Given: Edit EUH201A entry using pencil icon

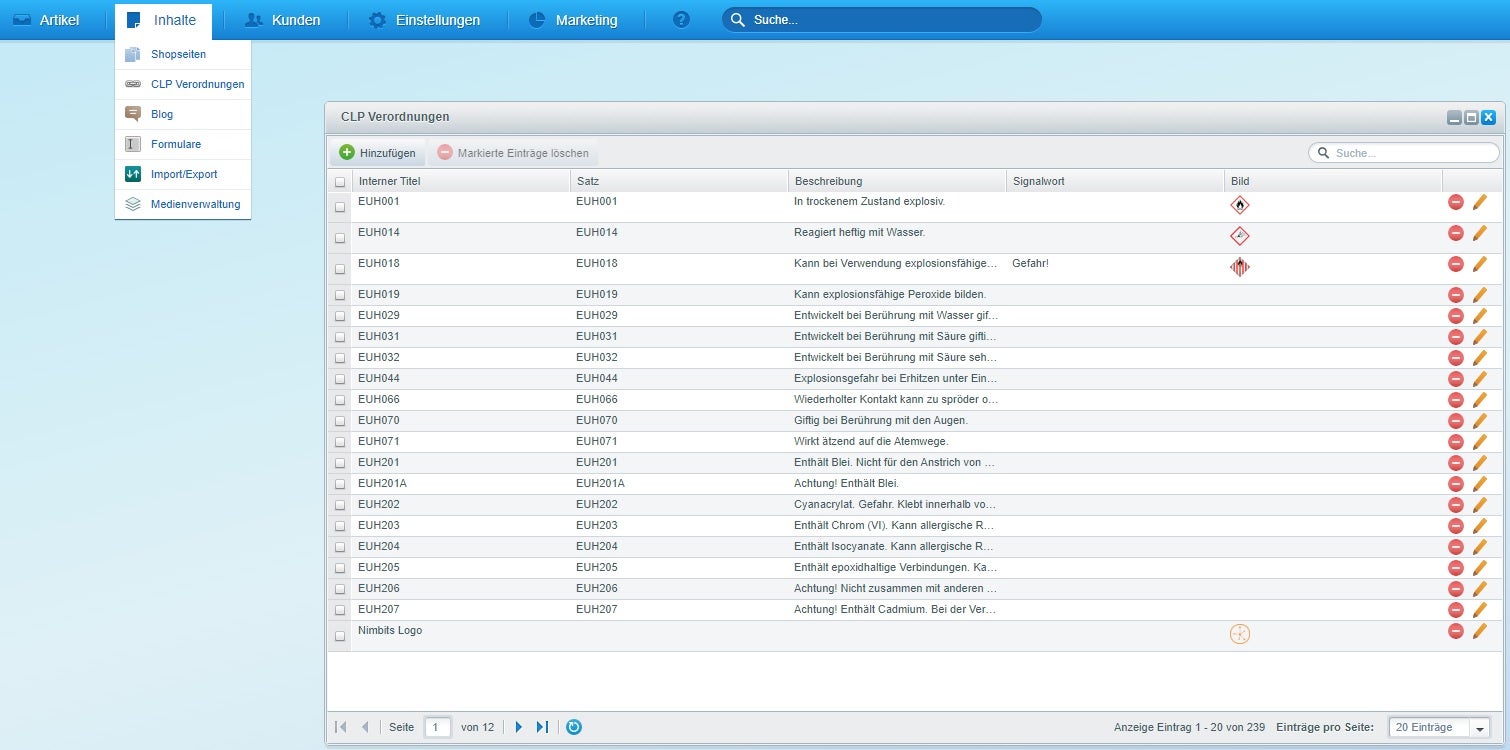Looking at the screenshot, I should [x=1480, y=484].
